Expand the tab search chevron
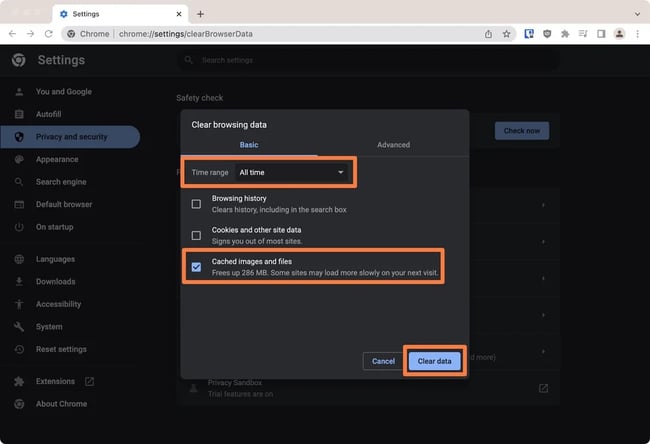This screenshot has height=444, width=650. [637, 14]
